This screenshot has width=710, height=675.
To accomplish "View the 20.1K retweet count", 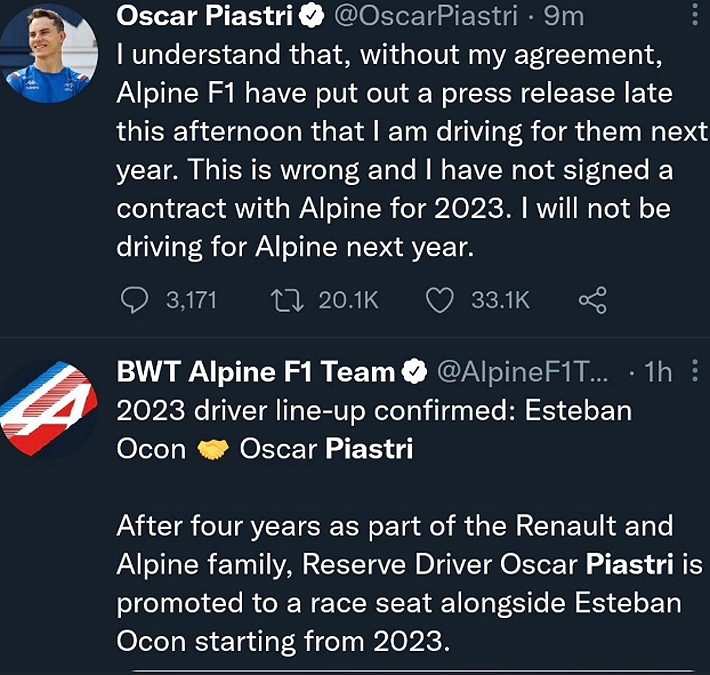I will 348,300.
